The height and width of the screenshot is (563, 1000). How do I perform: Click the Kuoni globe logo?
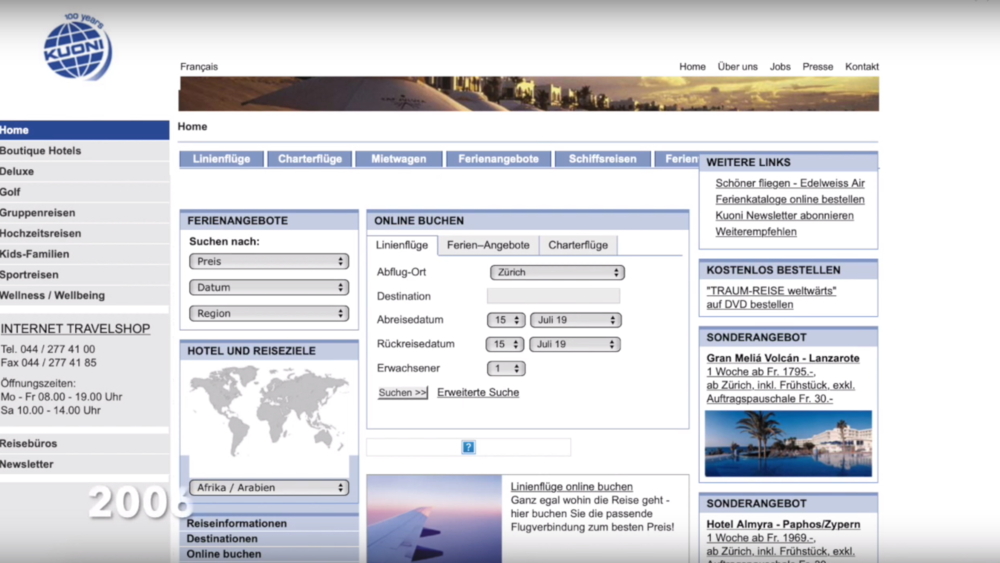pos(77,49)
